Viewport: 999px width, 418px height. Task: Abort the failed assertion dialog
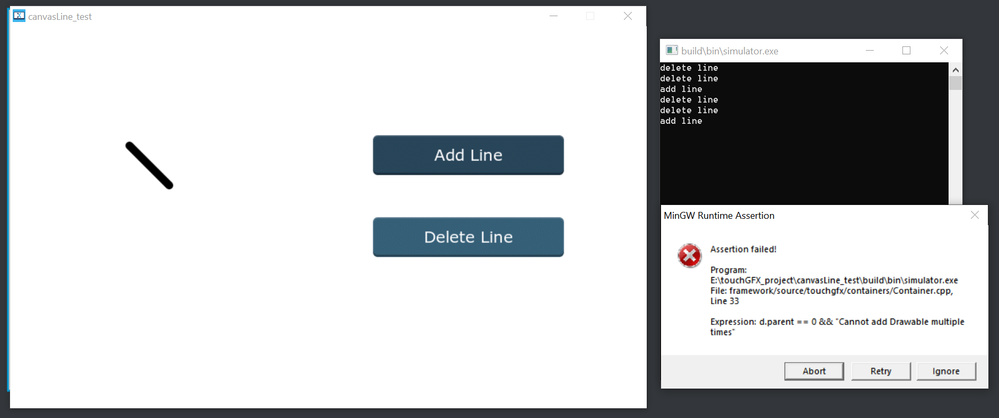click(814, 371)
